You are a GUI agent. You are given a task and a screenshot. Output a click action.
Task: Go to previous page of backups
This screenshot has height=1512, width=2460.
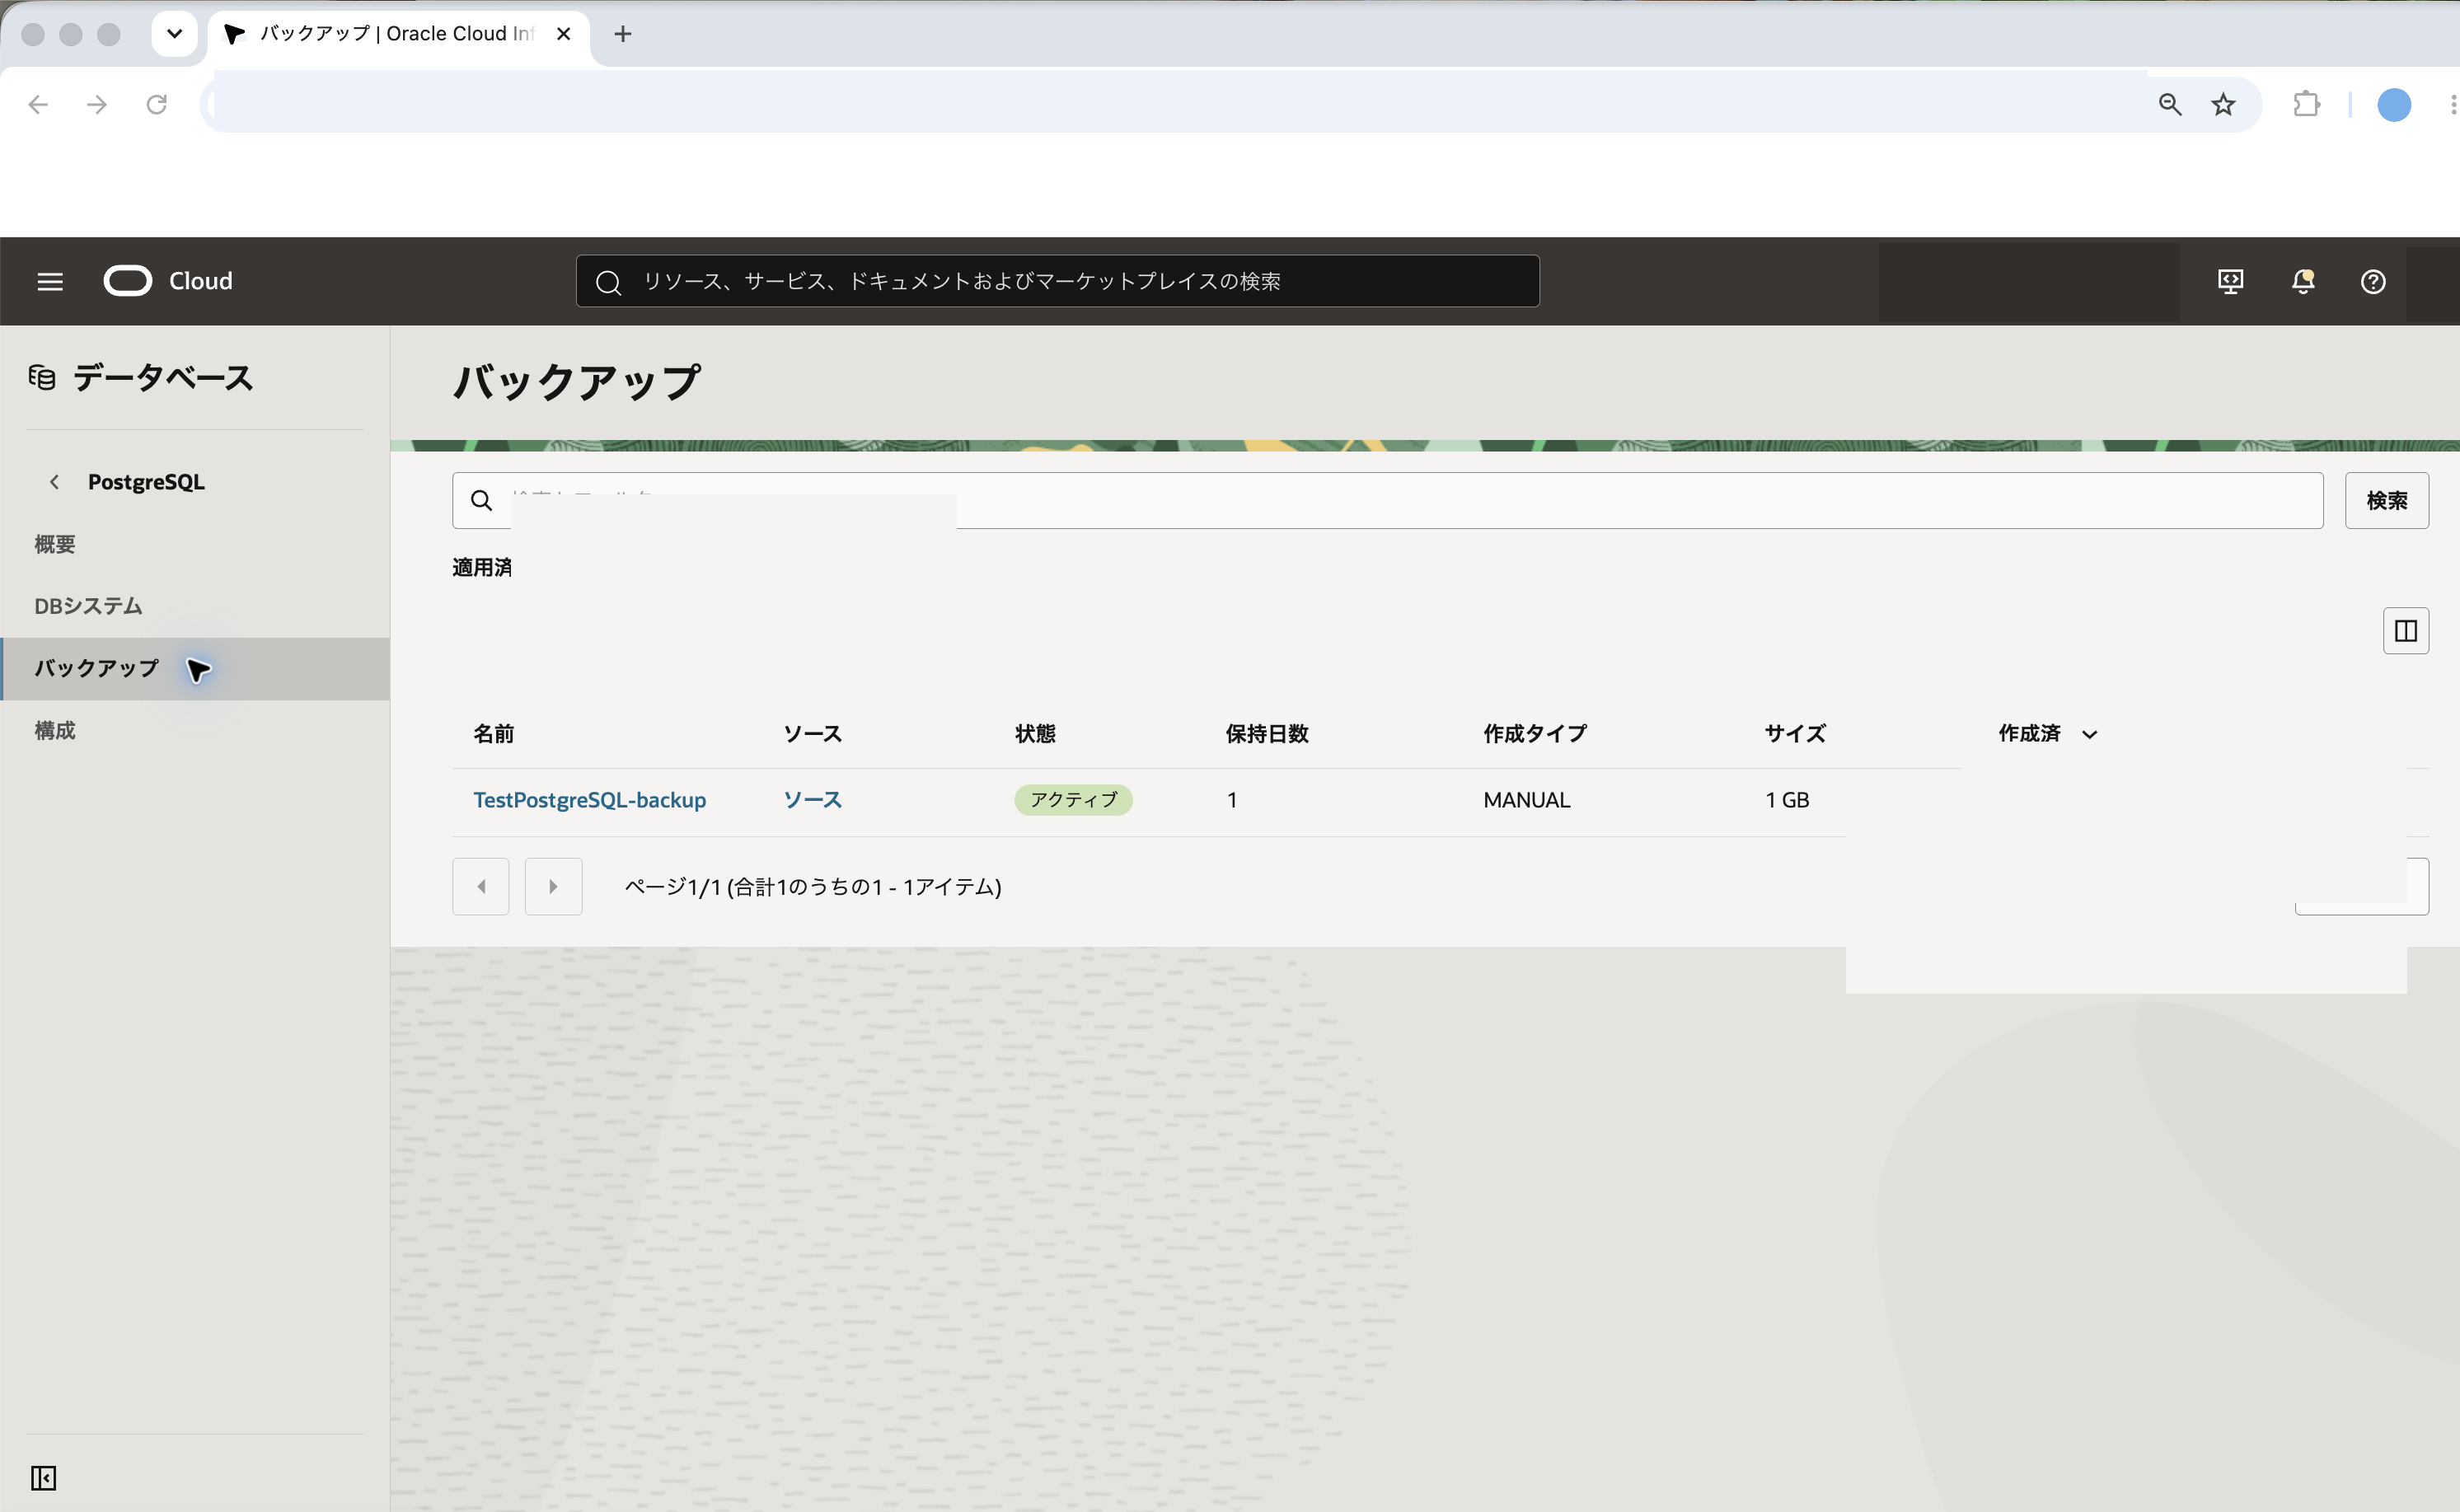(x=481, y=887)
